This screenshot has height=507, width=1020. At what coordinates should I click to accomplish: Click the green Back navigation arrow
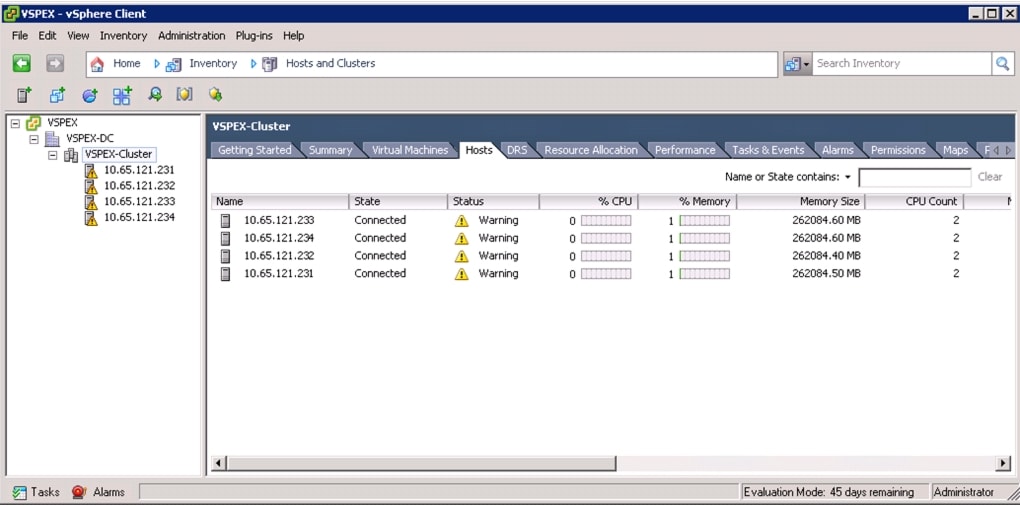point(21,63)
